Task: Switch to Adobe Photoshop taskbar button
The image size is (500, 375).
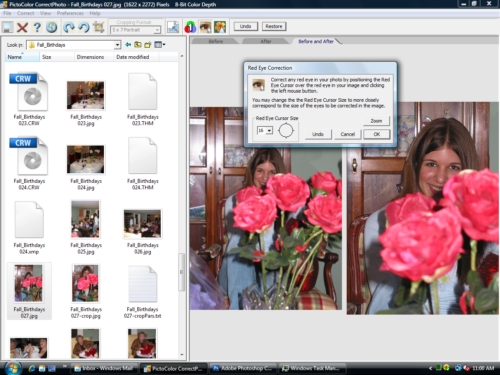Action: 242,368
